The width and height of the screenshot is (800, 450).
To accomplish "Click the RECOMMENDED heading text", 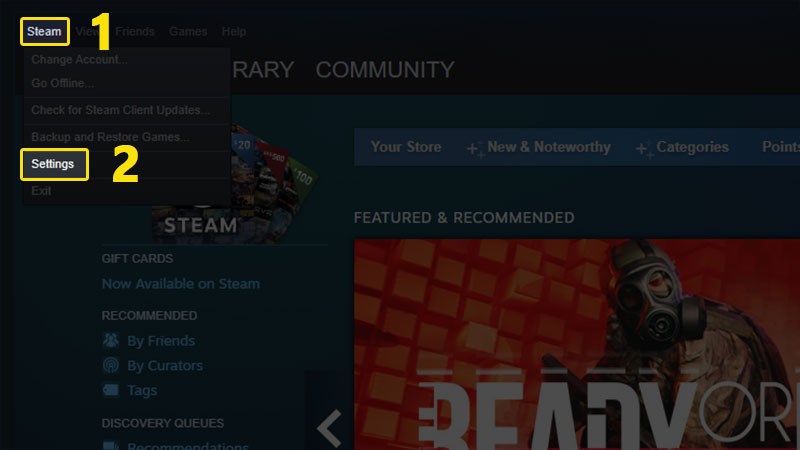I will coord(149,316).
